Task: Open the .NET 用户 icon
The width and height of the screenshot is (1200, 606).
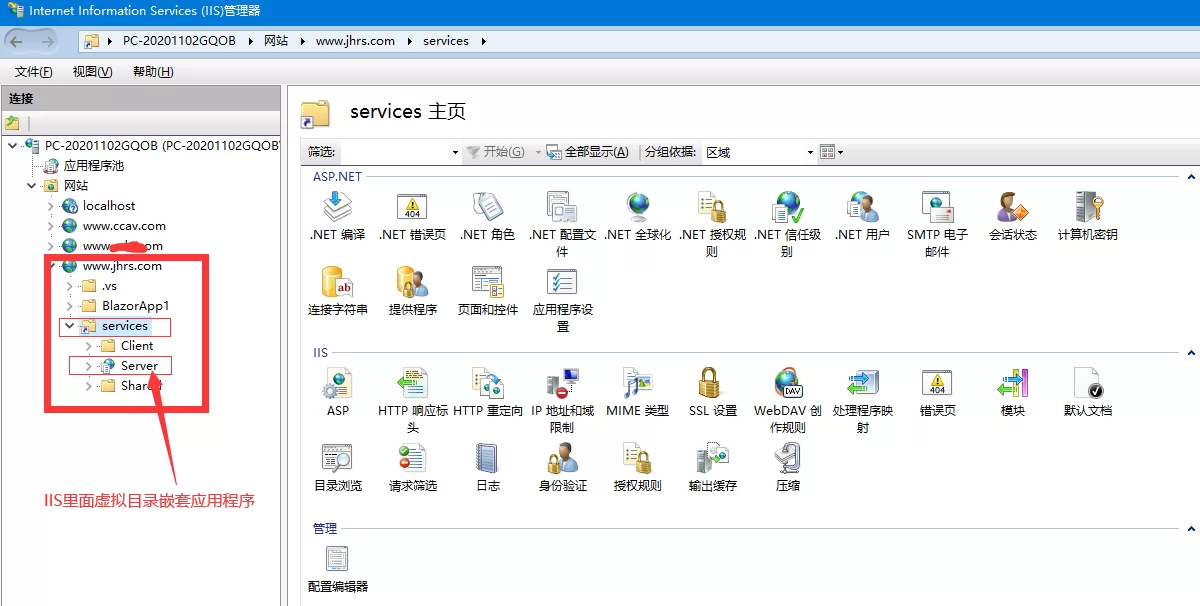Action: point(862,207)
